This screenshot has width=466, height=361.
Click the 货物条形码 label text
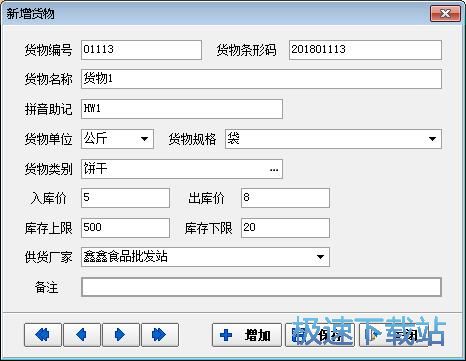246,50
